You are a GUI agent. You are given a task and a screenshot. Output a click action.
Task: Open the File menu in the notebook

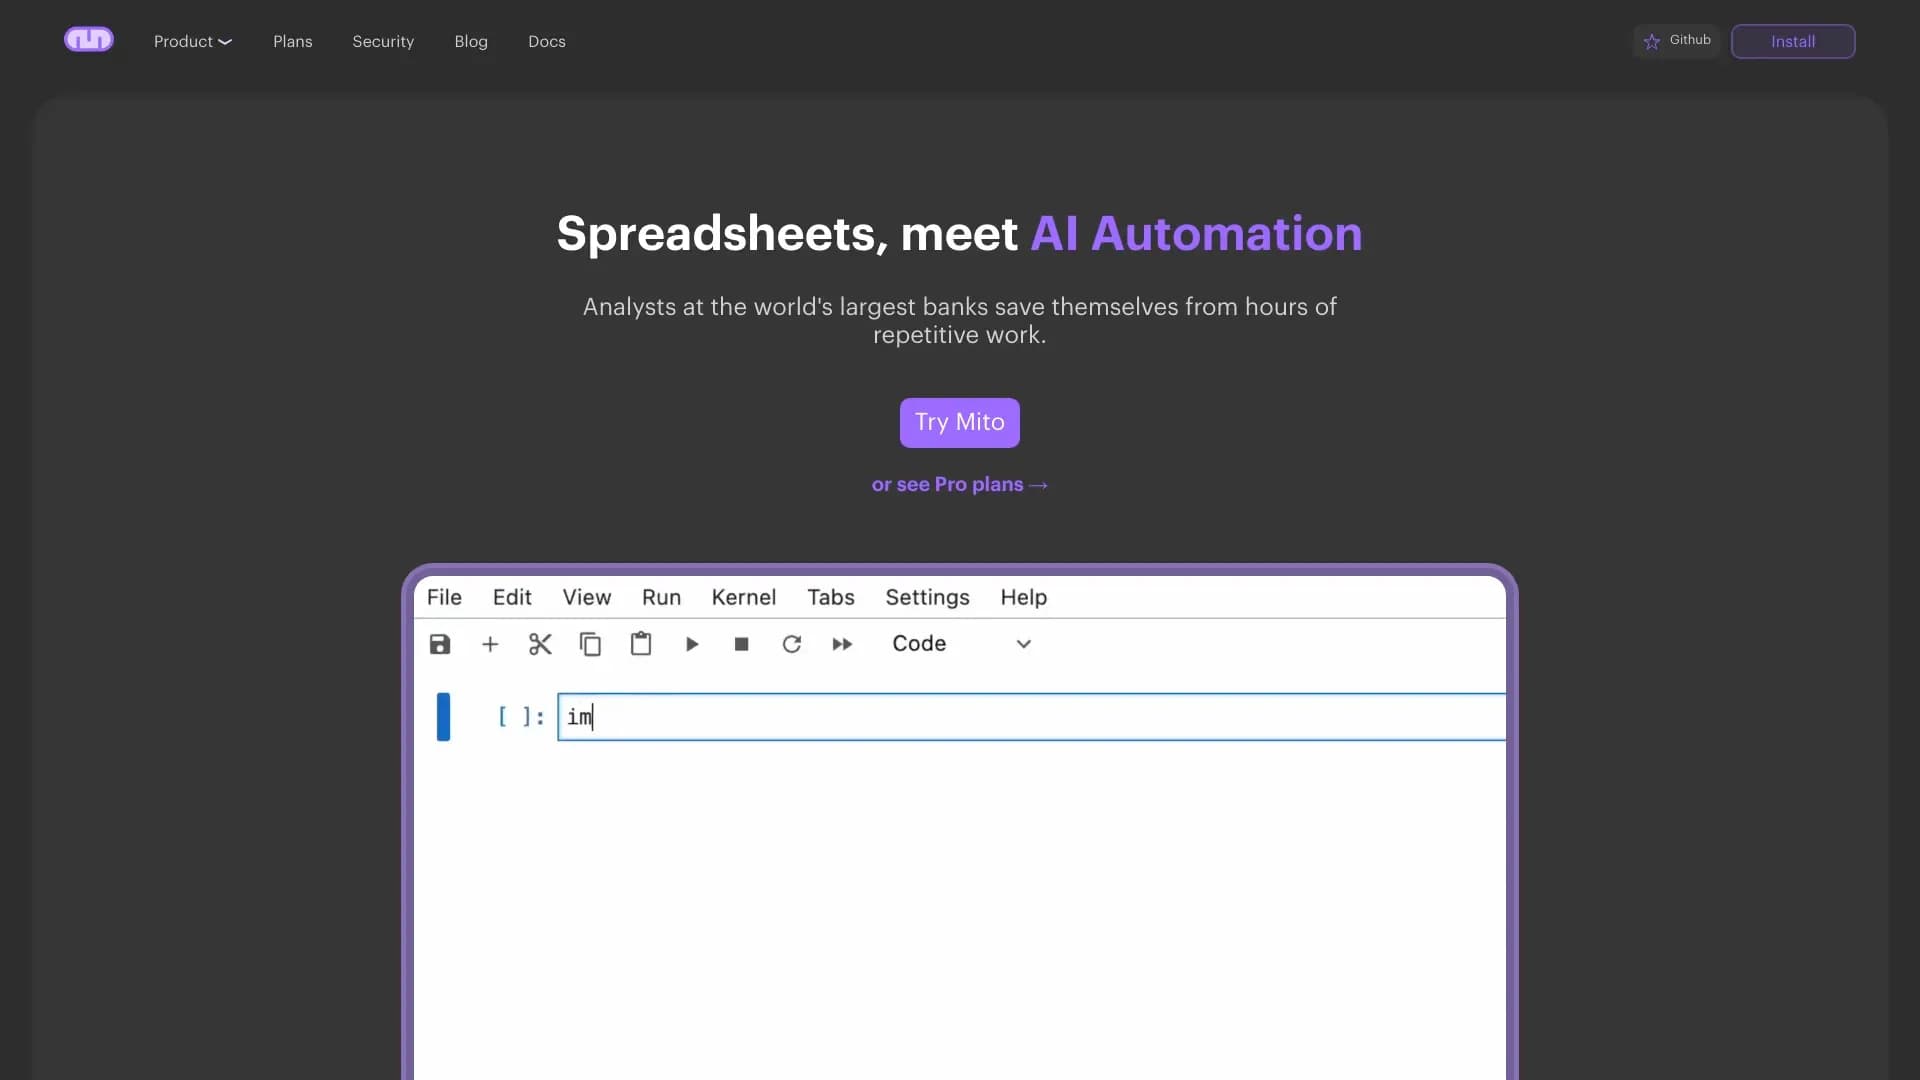coord(444,597)
